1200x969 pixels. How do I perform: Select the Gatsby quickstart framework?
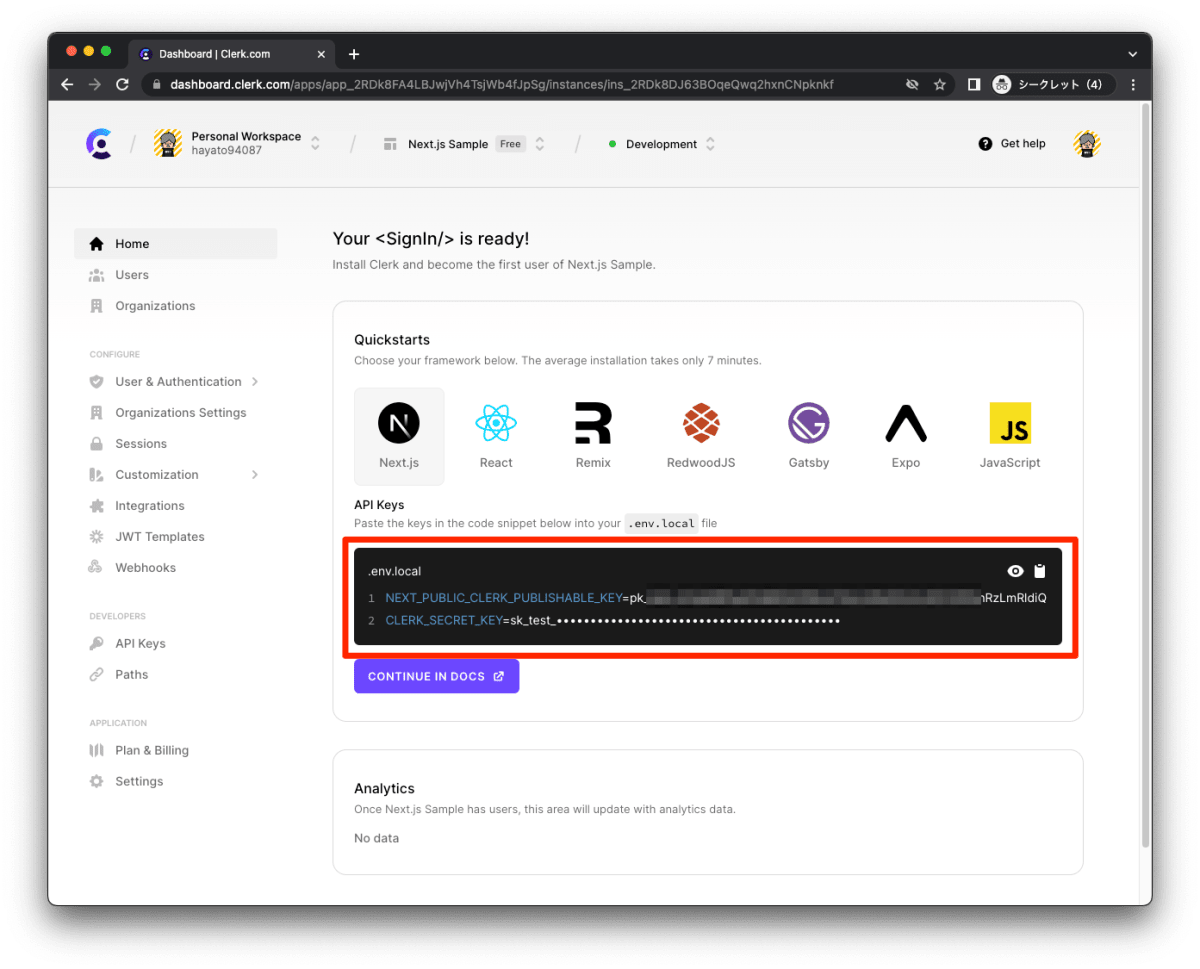(x=808, y=436)
